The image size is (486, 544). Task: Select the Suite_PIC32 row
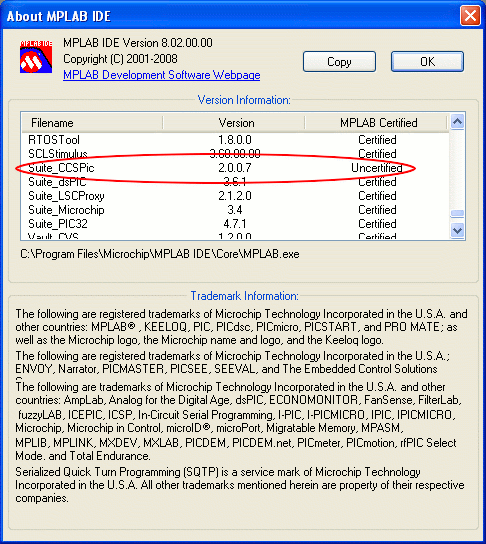[x=235, y=224]
